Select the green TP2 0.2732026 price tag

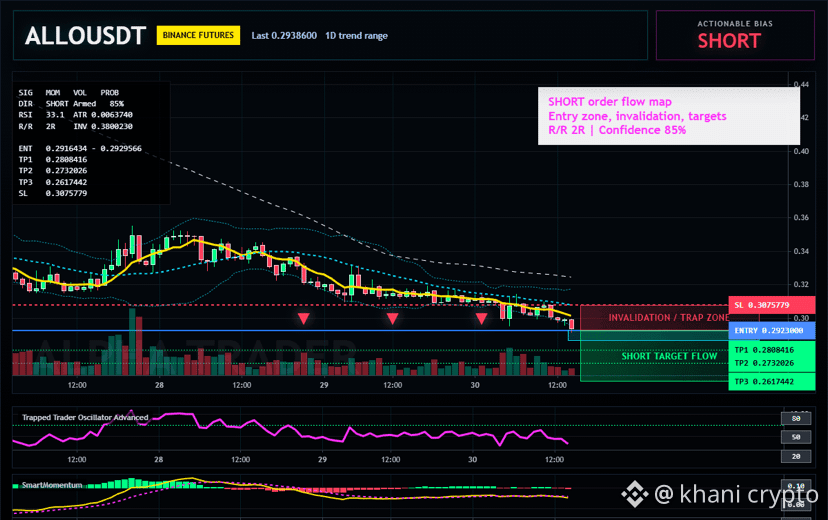coord(771,363)
